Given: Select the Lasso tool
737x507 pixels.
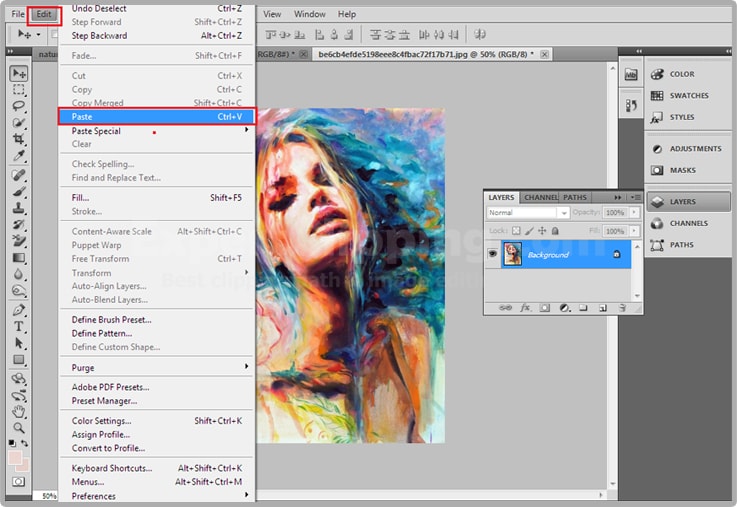Looking at the screenshot, I should tap(19, 106).
